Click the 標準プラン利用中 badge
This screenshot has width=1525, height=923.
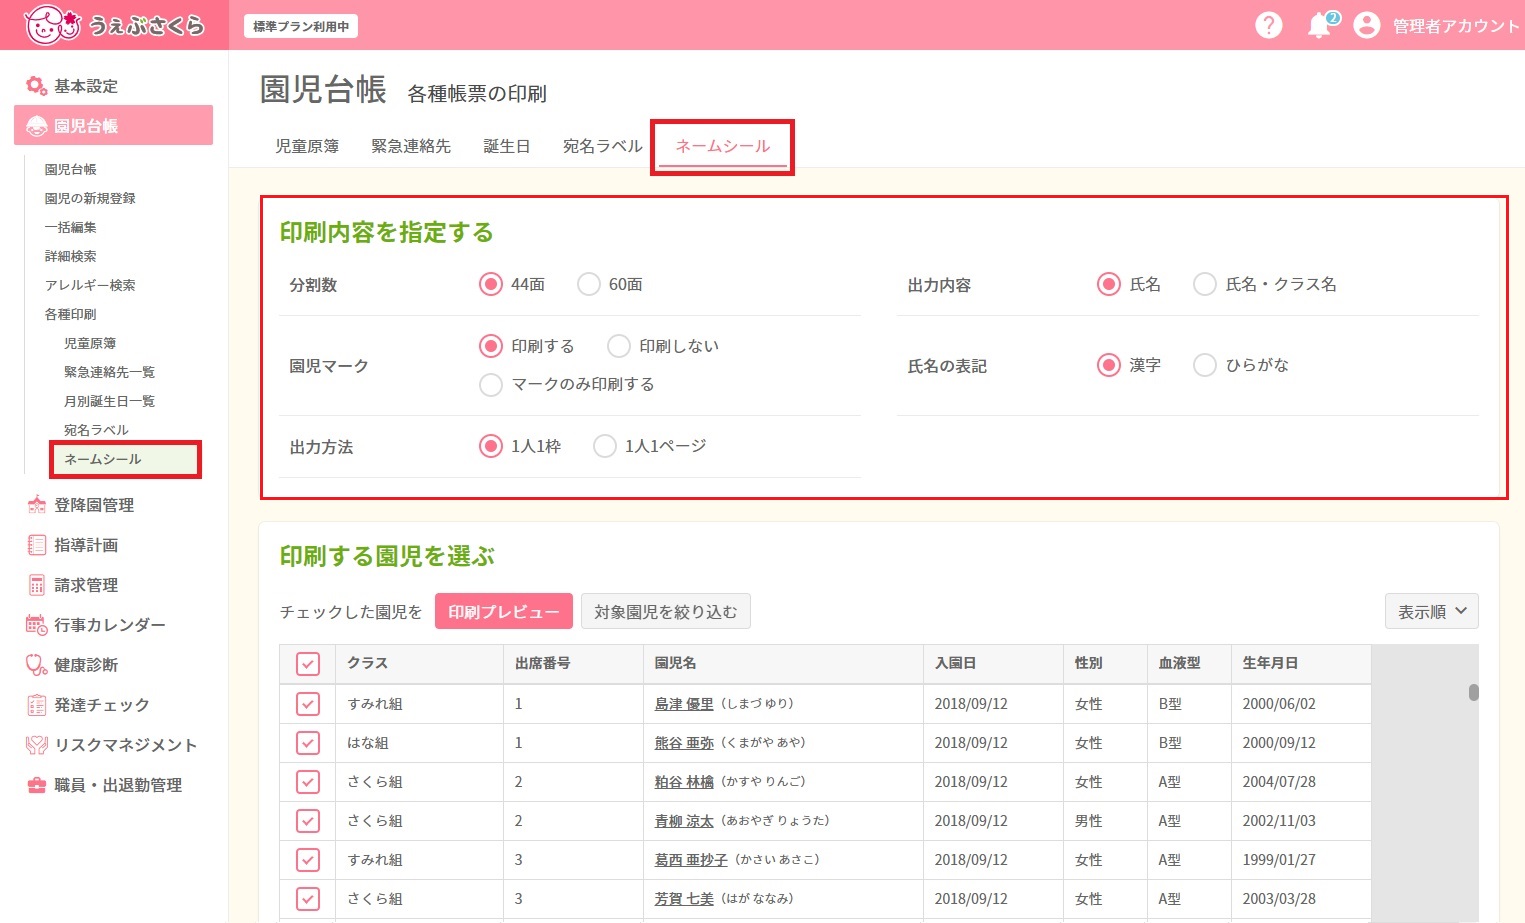point(301,26)
